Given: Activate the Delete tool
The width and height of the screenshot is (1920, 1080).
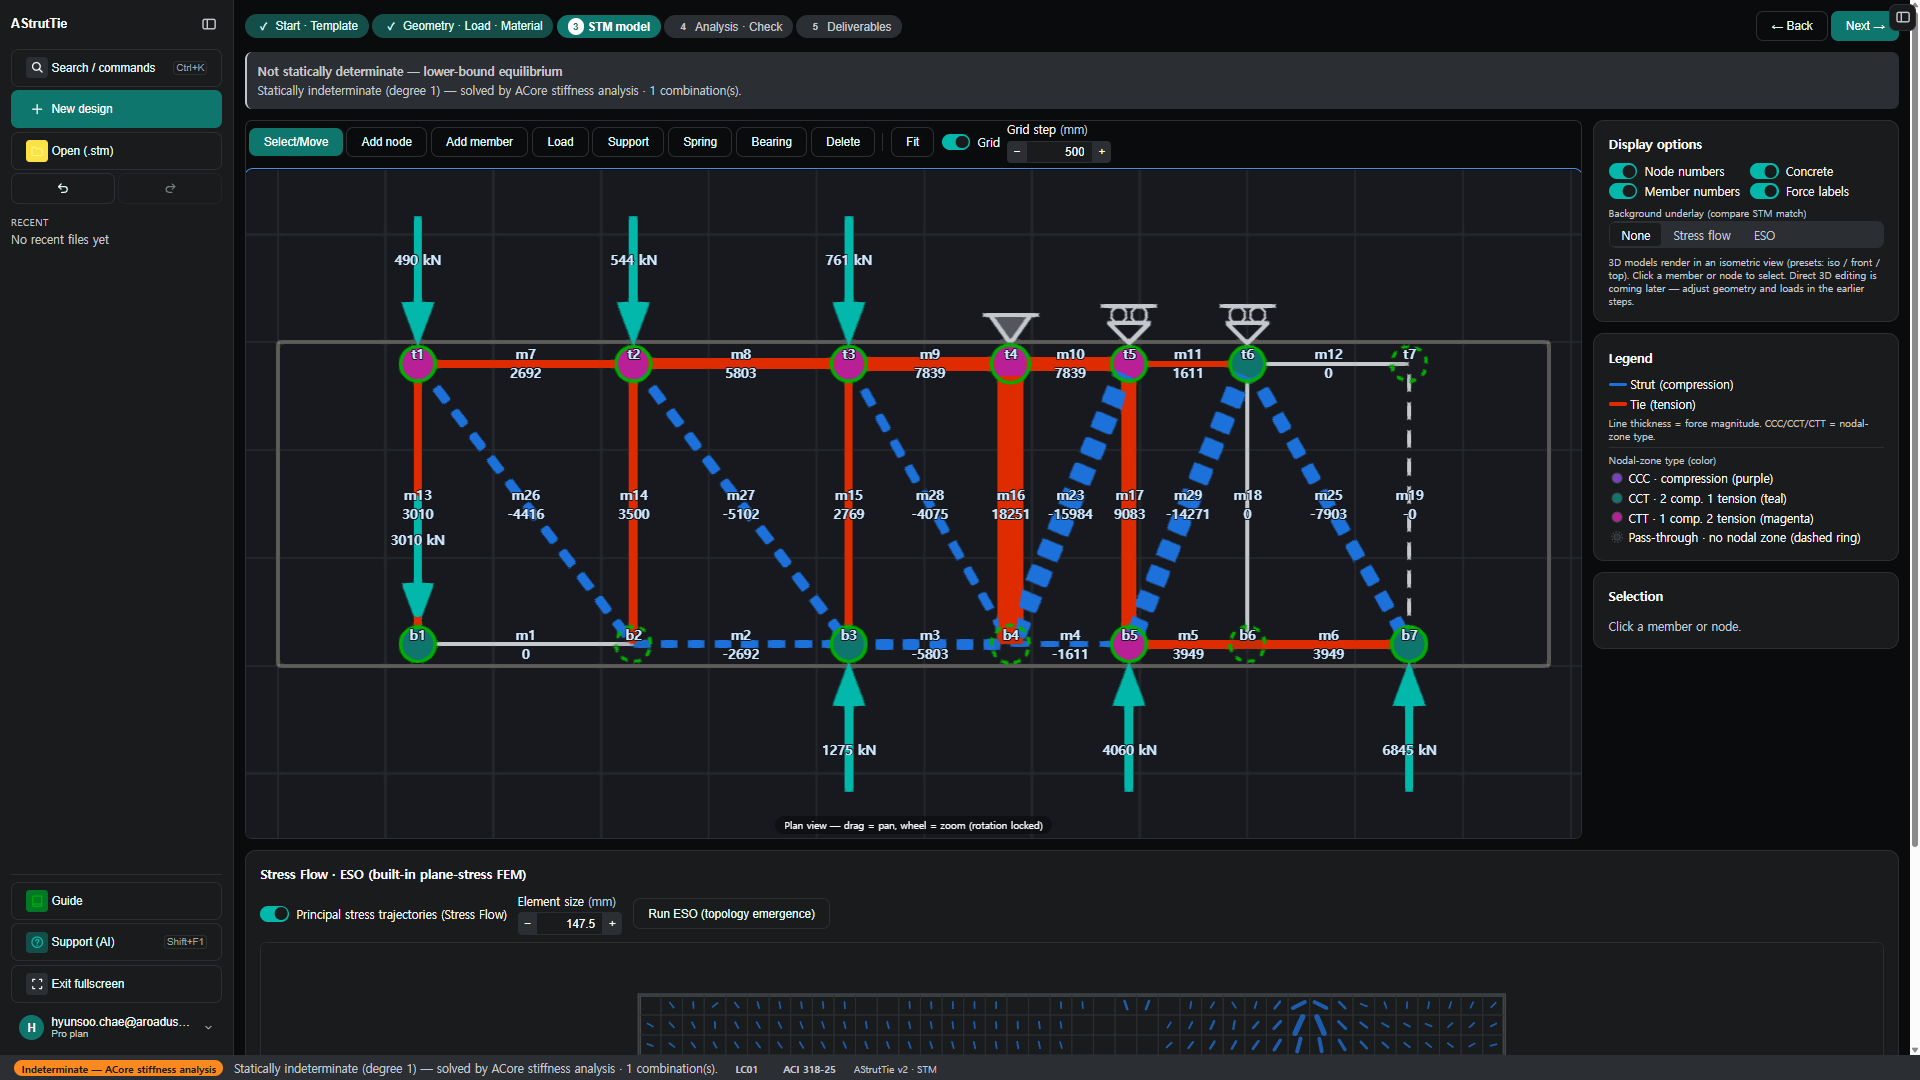Looking at the screenshot, I should click(x=843, y=142).
